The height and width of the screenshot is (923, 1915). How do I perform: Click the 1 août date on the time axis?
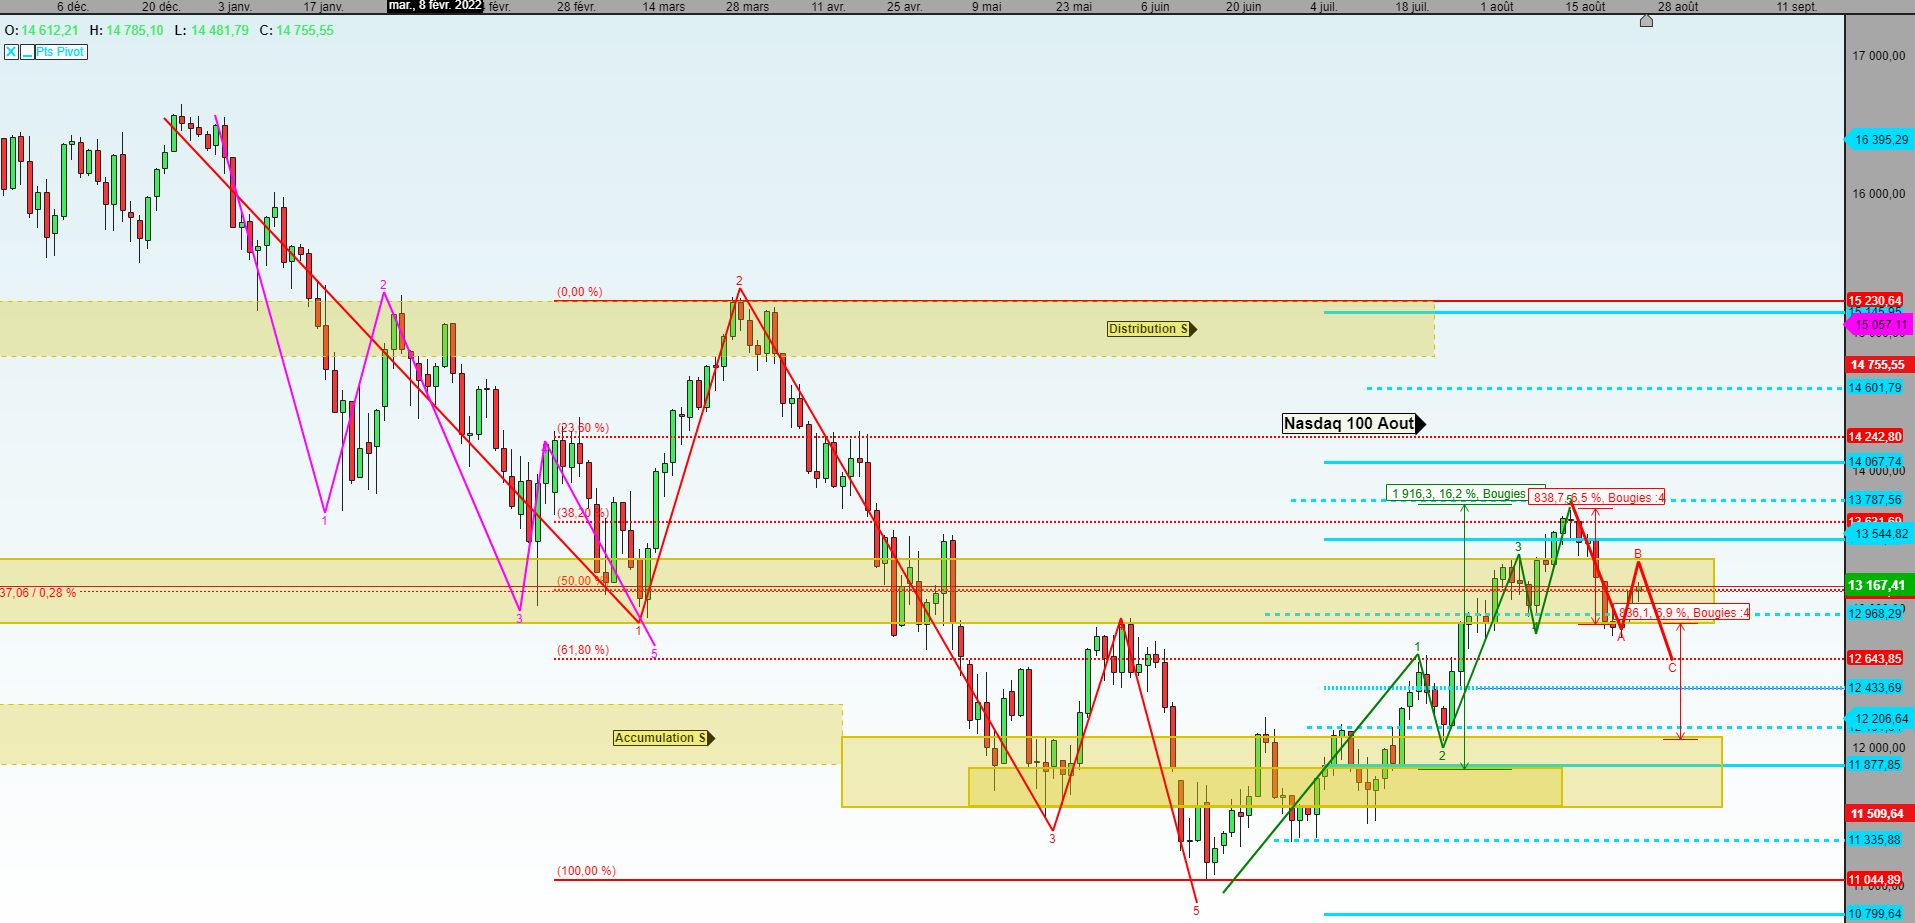(1497, 7)
